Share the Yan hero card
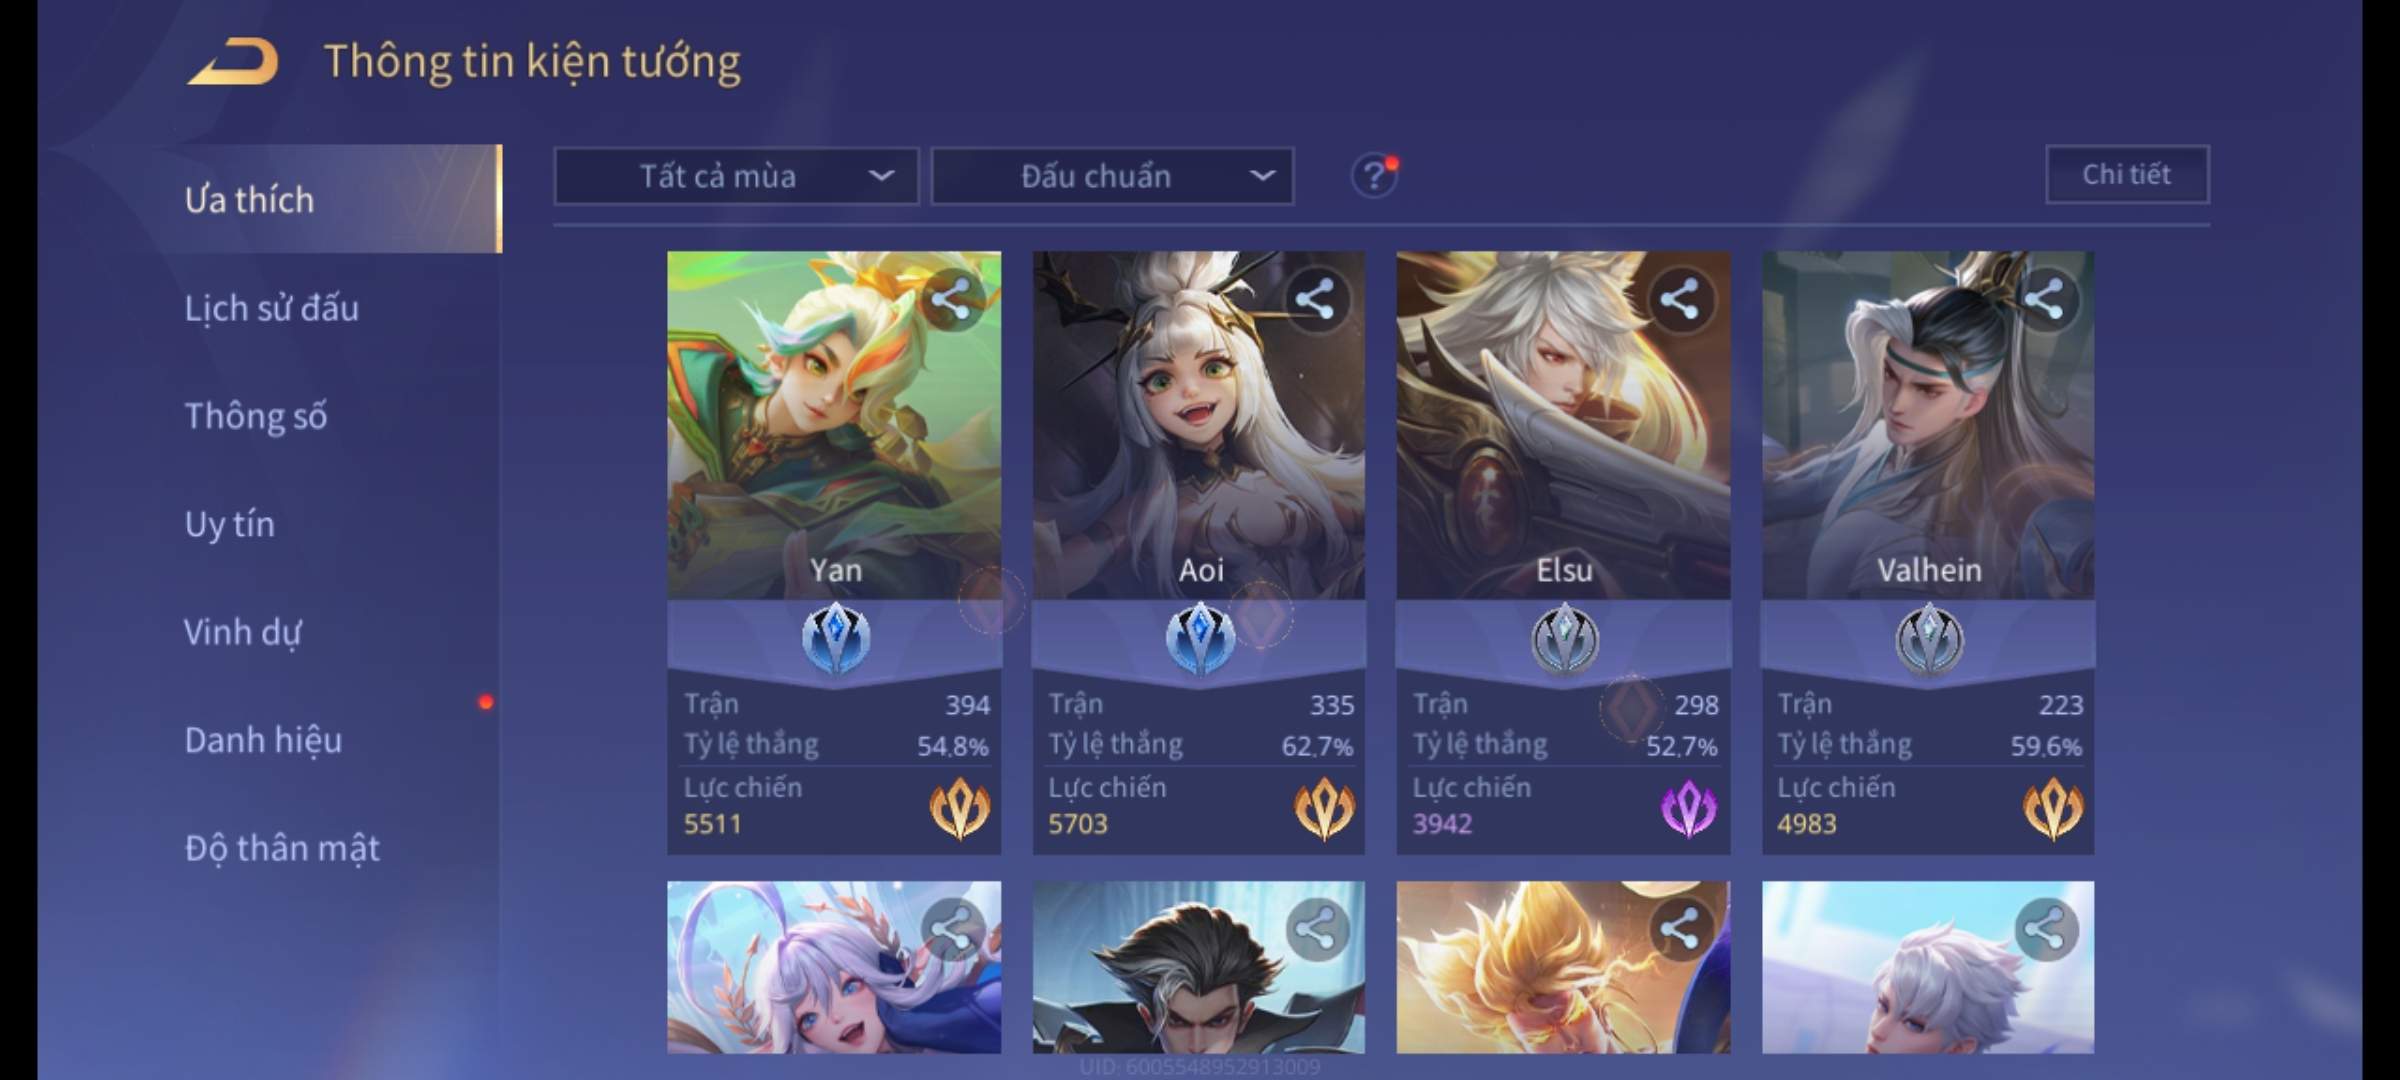The image size is (2400, 1080). (950, 299)
